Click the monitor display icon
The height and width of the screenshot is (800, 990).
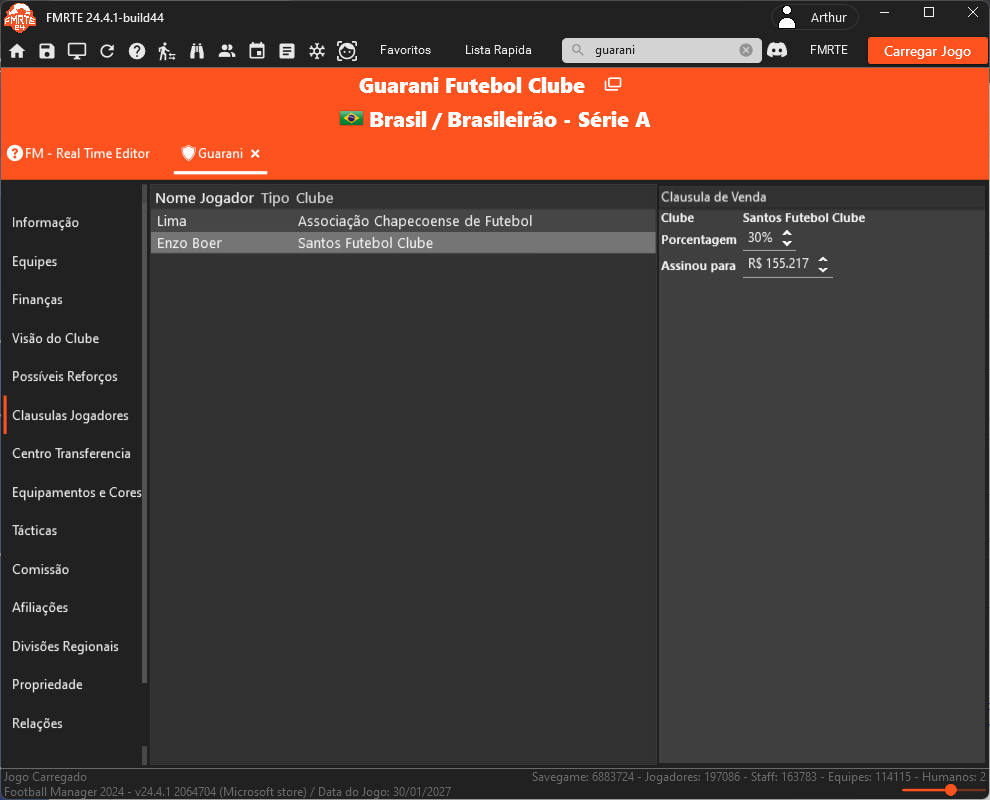77,51
